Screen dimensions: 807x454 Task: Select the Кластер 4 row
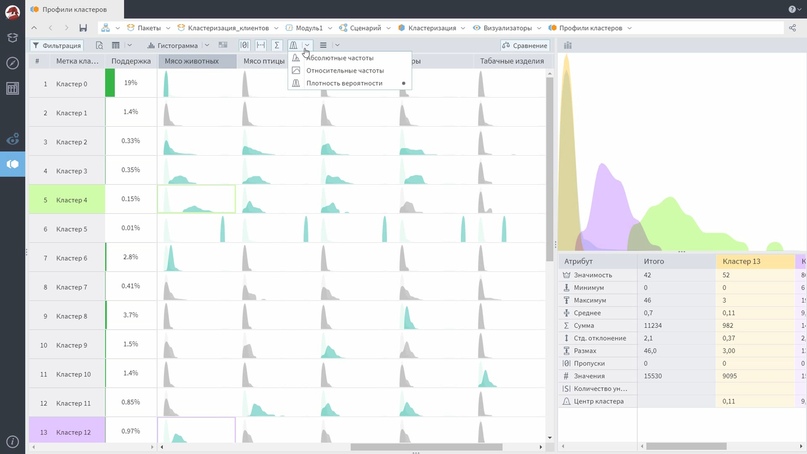pos(72,200)
